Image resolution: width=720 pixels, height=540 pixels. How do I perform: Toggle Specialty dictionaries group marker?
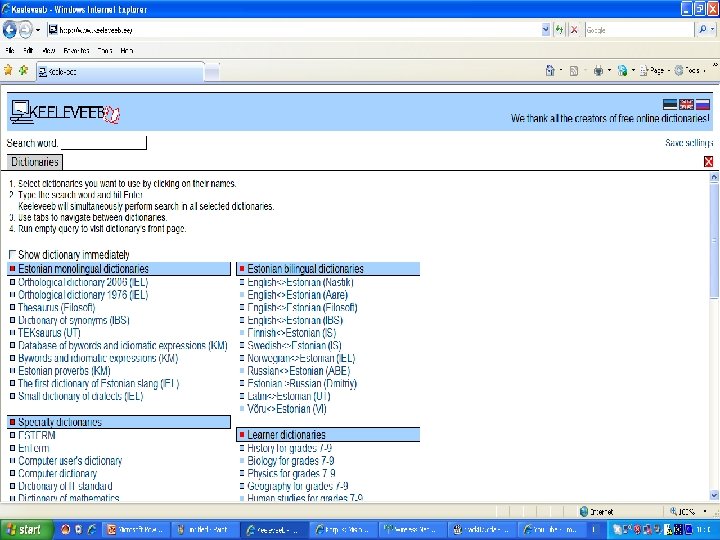(x=12, y=422)
